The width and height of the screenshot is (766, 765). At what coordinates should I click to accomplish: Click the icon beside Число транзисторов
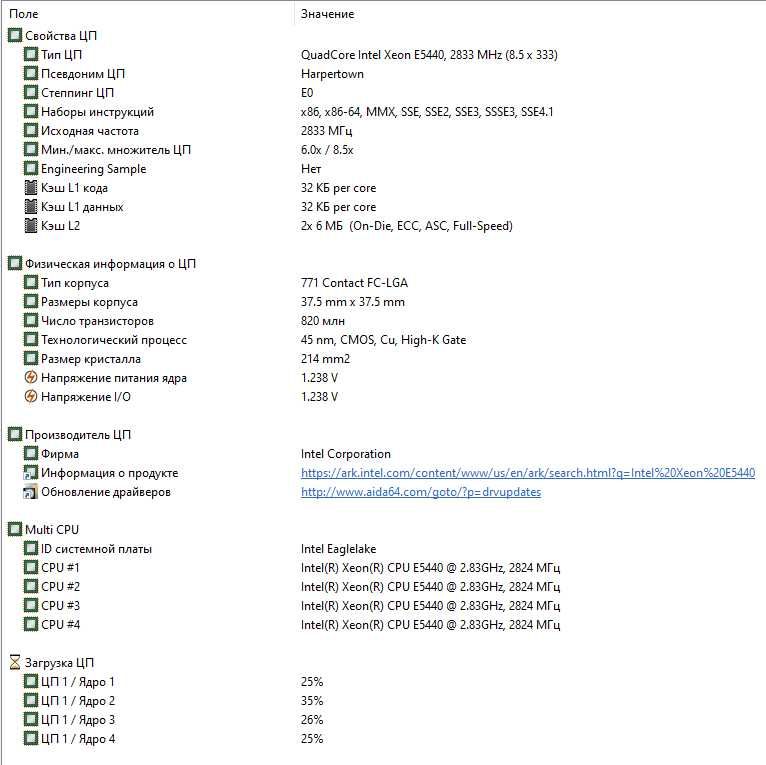[x=30, y=320]
